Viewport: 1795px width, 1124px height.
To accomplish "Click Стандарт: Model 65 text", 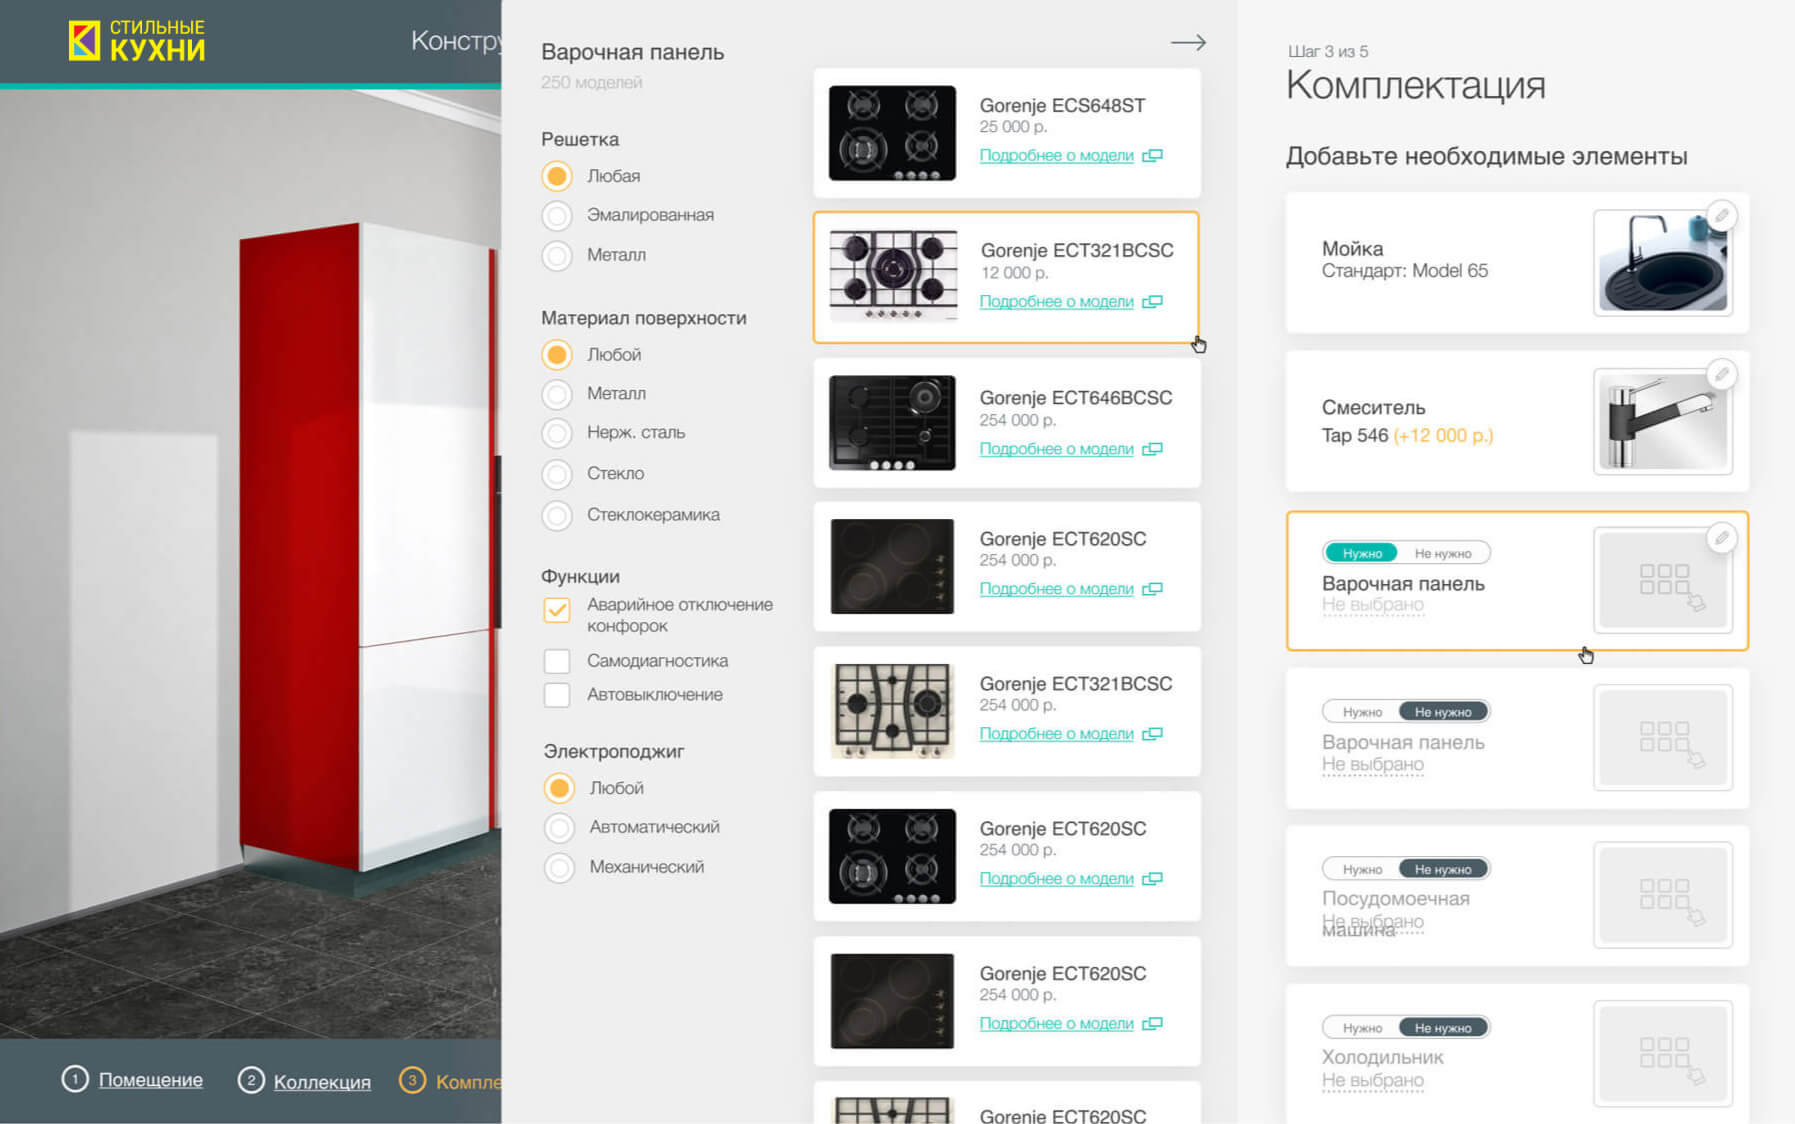I will tap(1405, 271).
